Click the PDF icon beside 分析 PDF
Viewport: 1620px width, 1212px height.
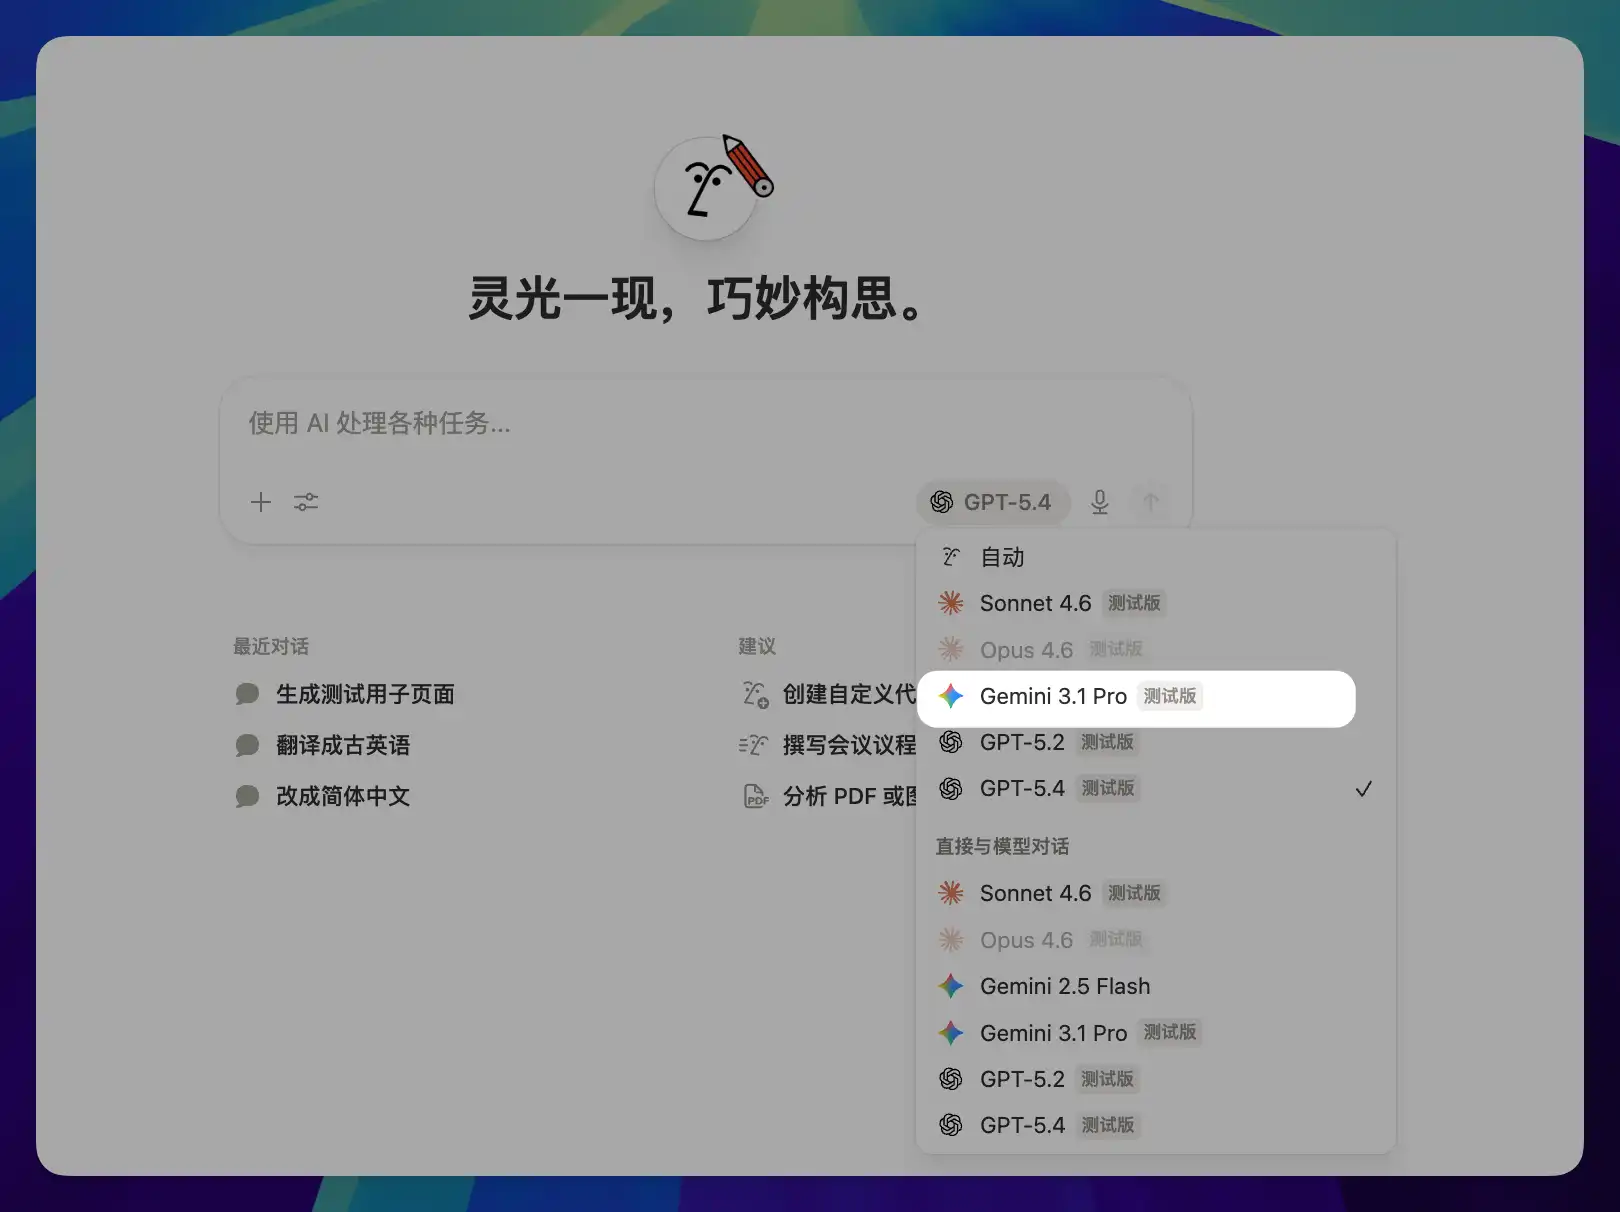(756, 796)
